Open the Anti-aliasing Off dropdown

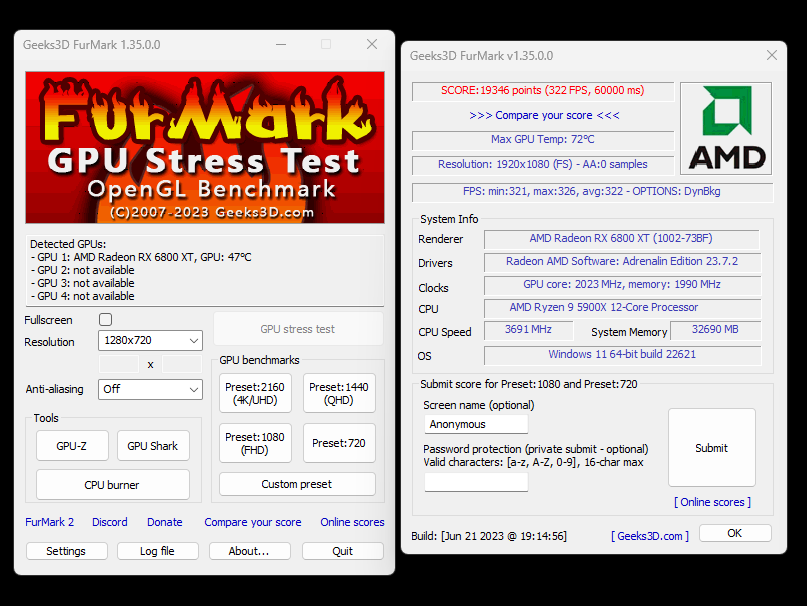coord(150,389)
